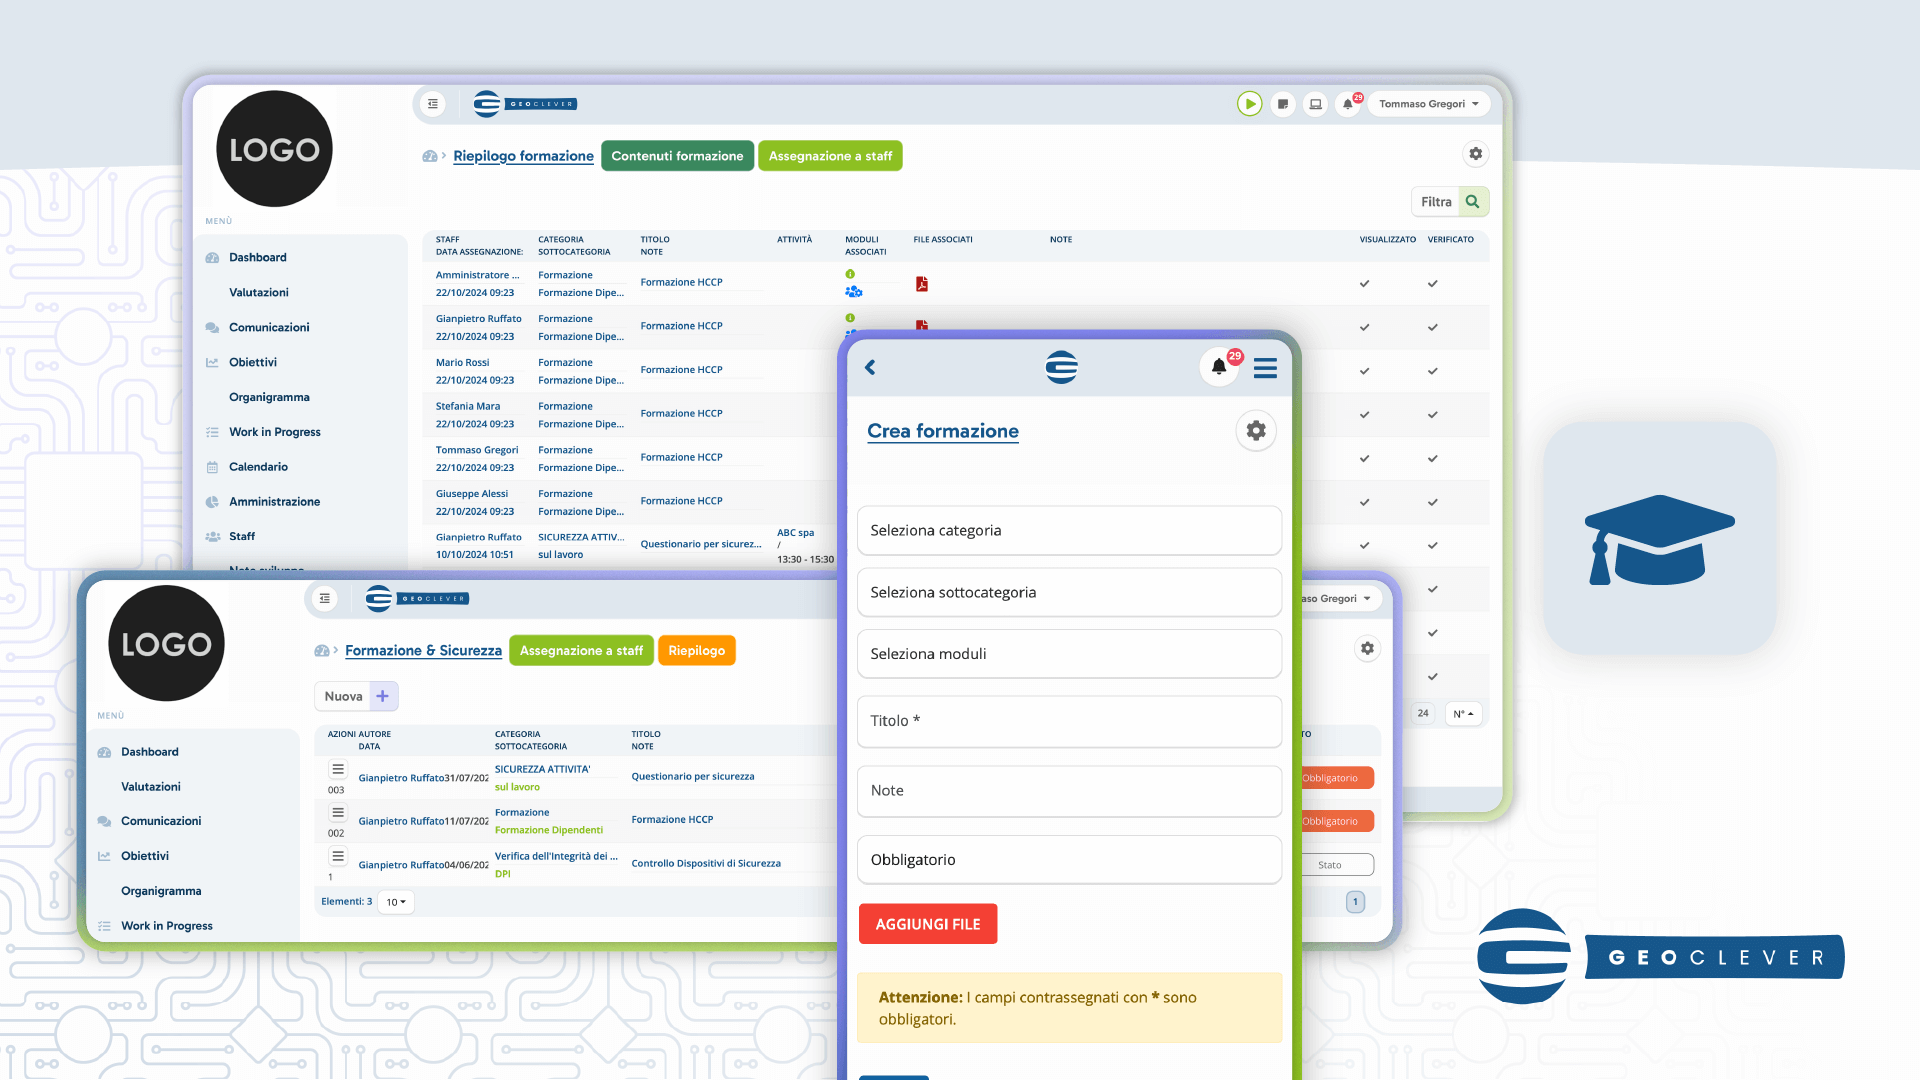Click the green play button in top window
The height and width of the screenshot is (1080, 1920).
tap(1249, 104)
